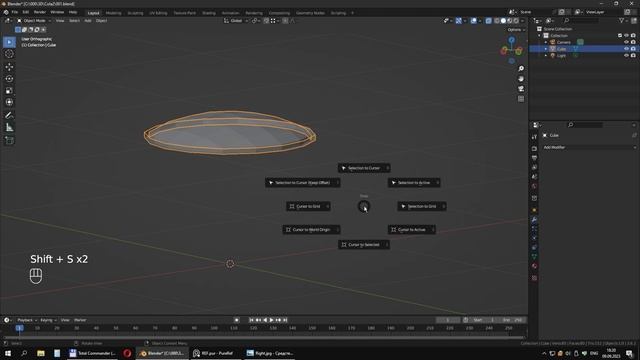Open the Physics properties tab icon
640x360 pixels.
pos(534,238)
